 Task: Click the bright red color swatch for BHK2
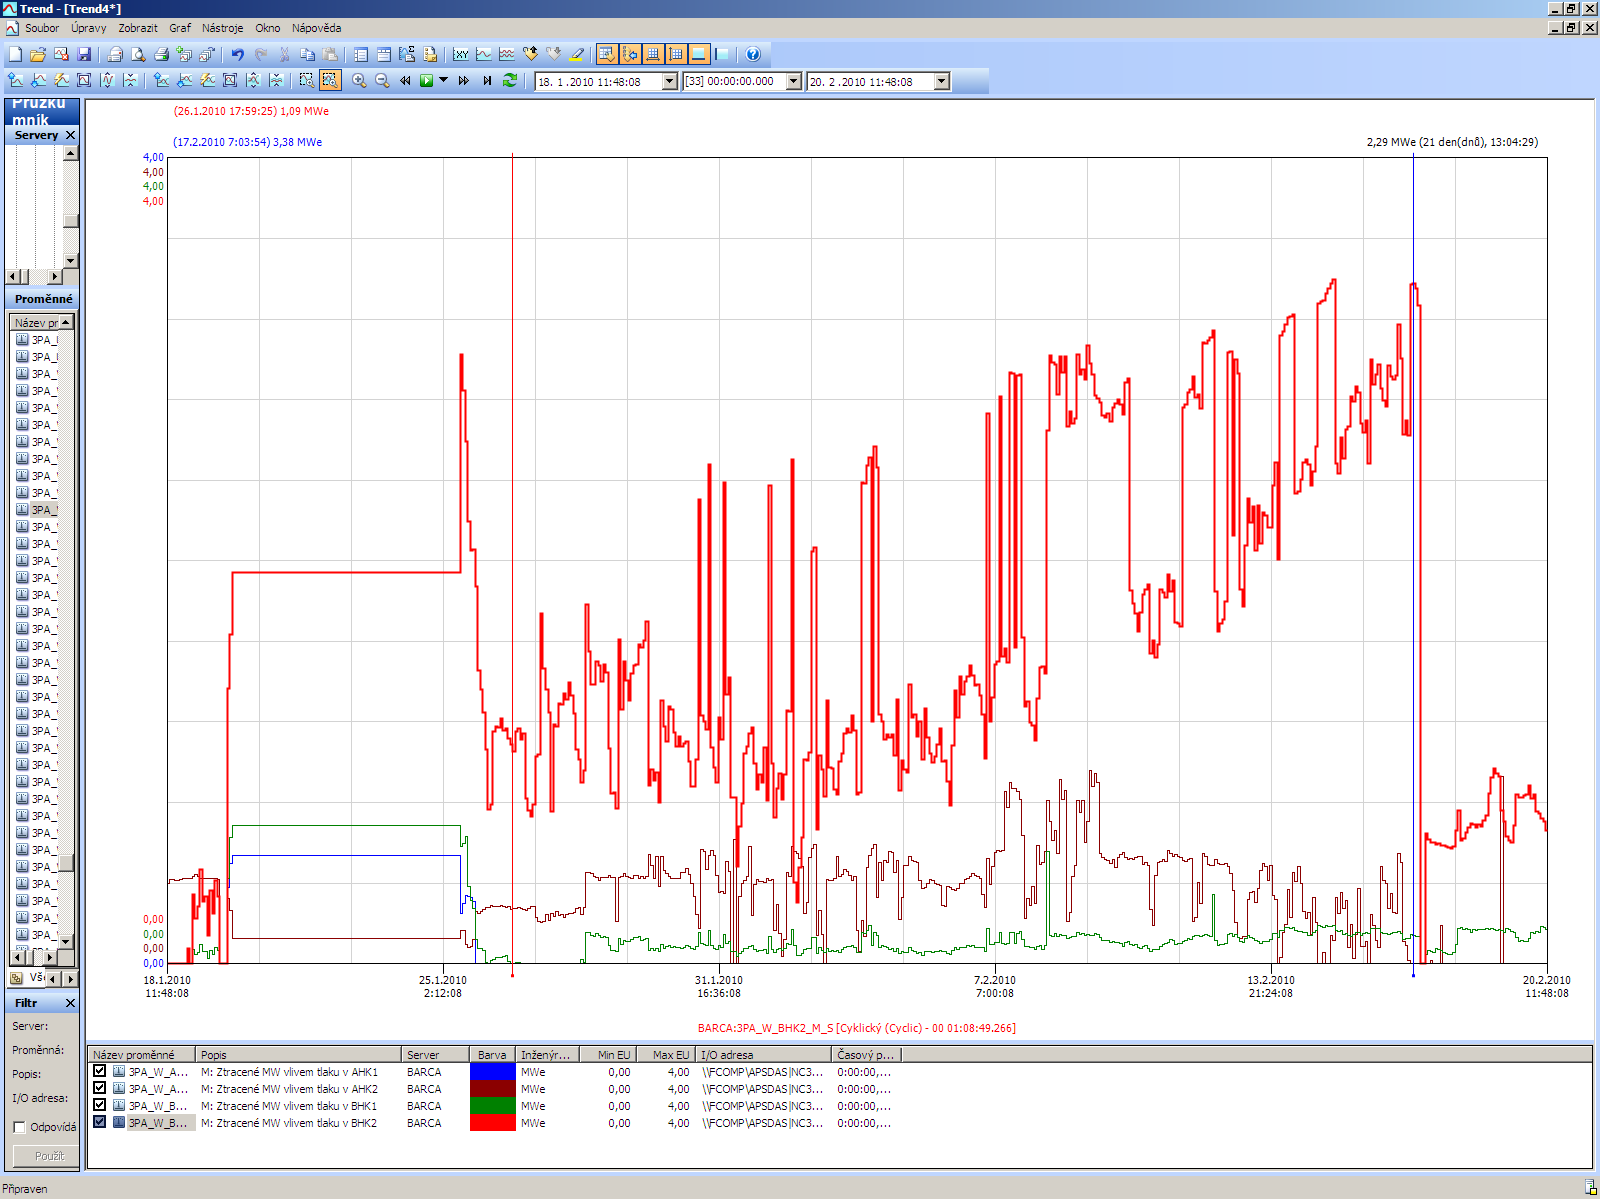point(492,1122)
